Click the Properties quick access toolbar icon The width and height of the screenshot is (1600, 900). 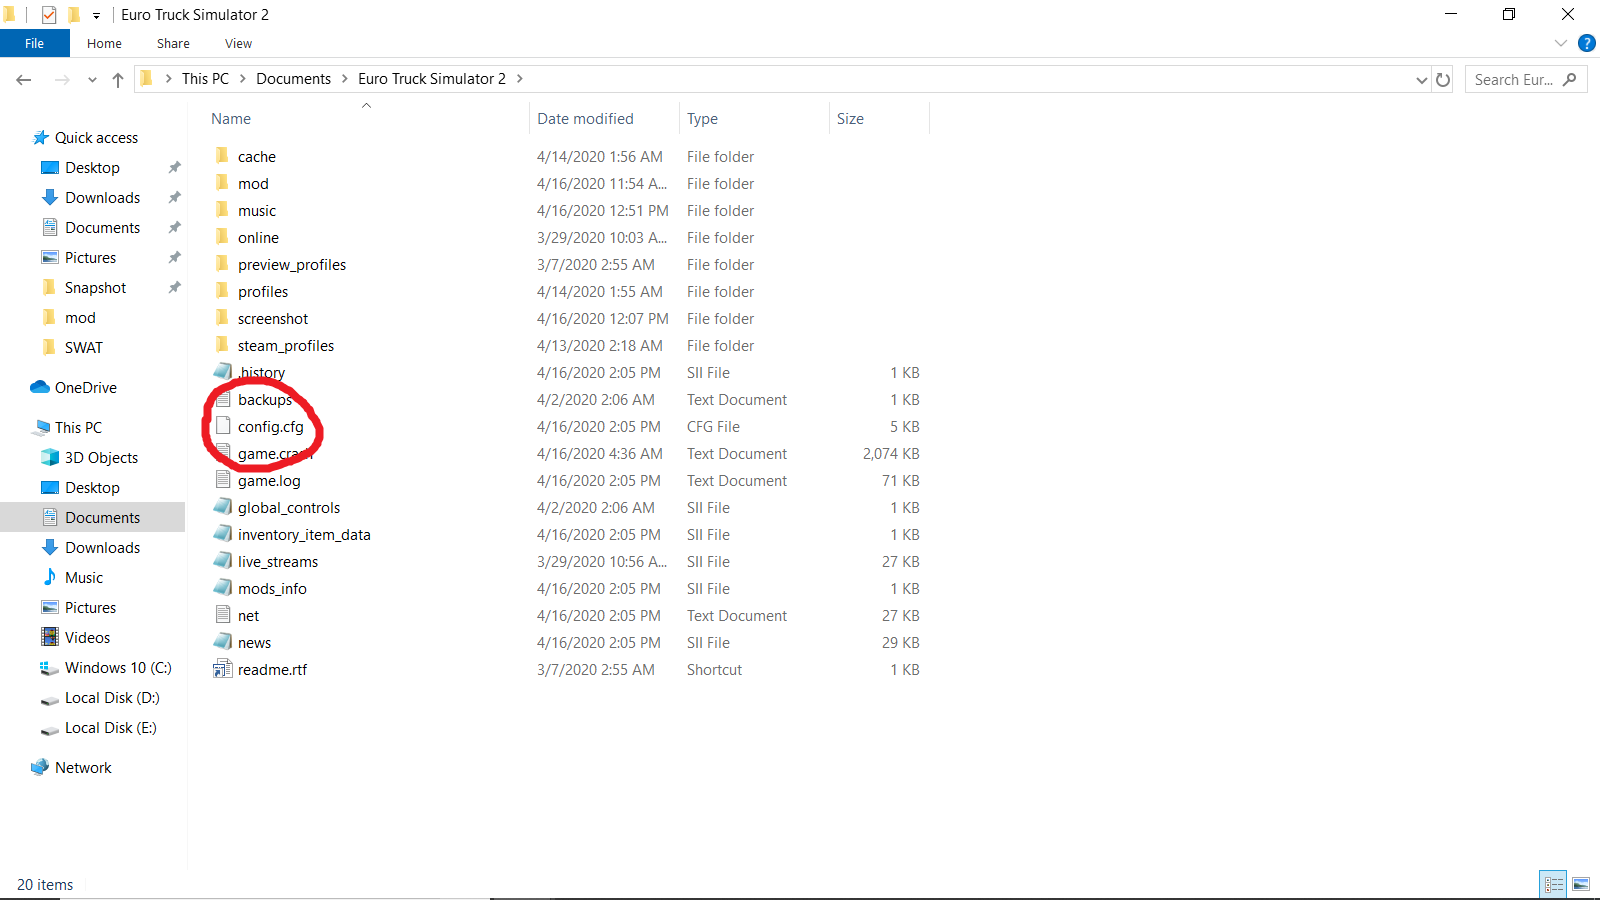pos(48,15)
